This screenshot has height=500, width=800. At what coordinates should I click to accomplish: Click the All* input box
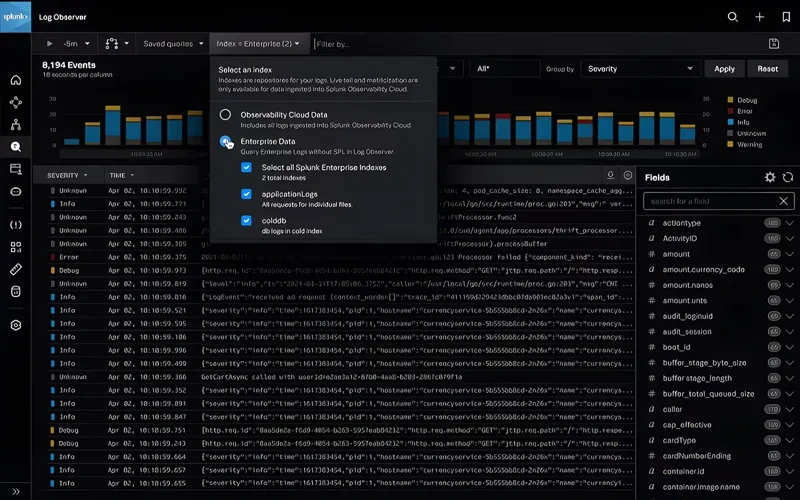click(x=505, y=69)
